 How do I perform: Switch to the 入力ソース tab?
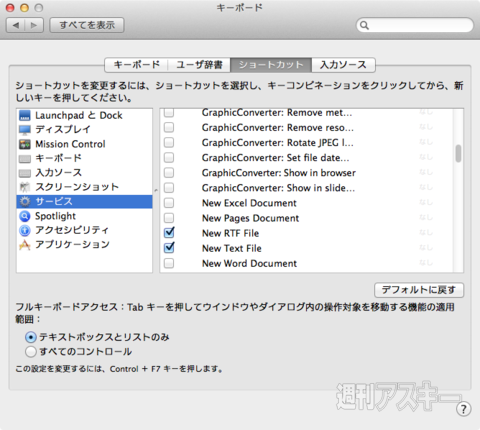coord(343,65)
